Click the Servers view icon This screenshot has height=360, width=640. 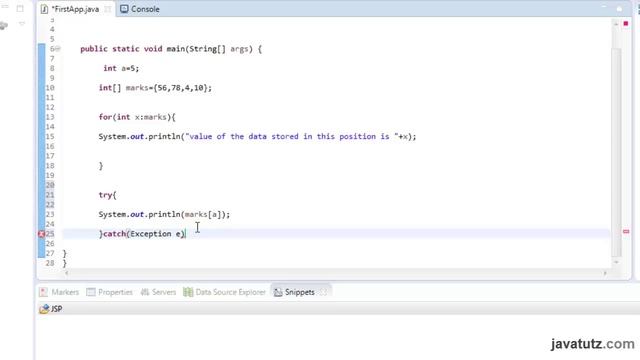pos(144,292)
